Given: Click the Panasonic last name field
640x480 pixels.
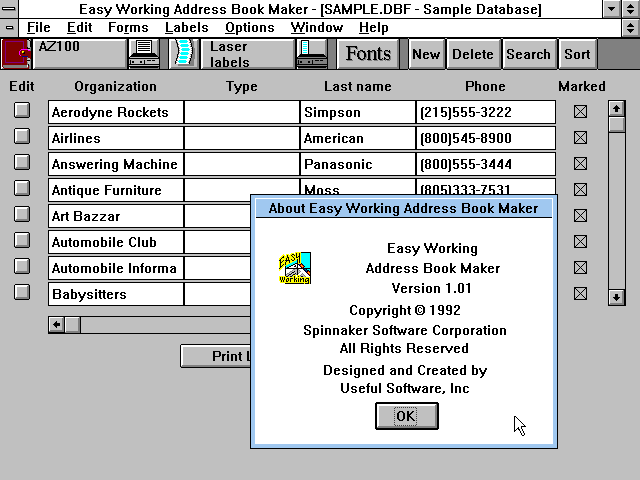Looking at the screenshot, I should 358,164.
